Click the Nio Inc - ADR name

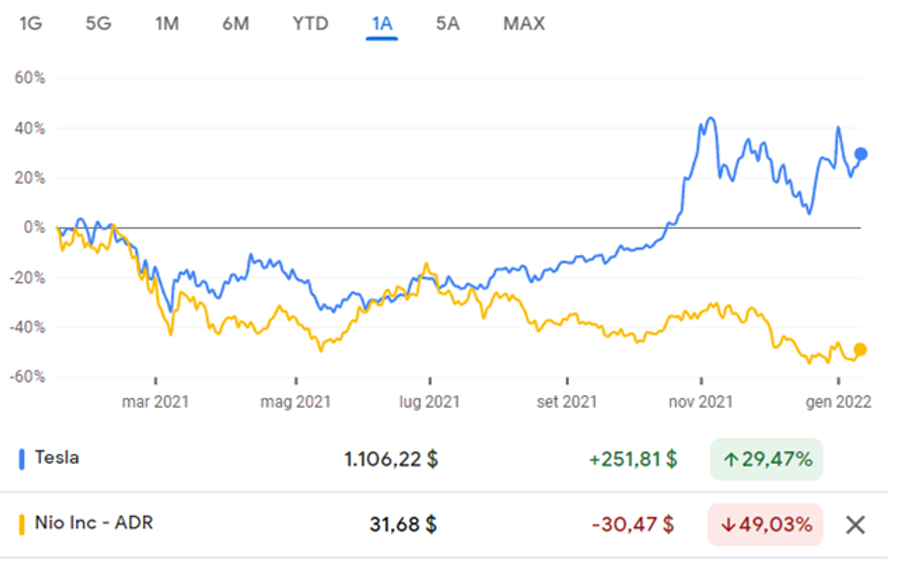(94, 523)
